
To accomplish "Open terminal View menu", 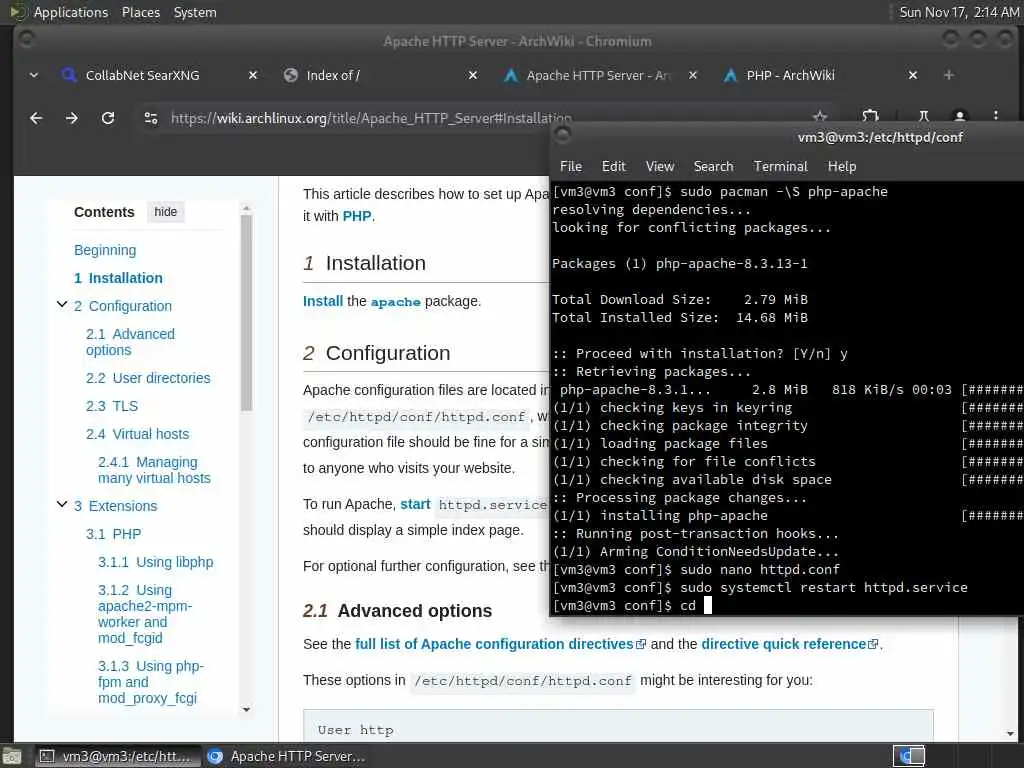I will tap(660, 167).
